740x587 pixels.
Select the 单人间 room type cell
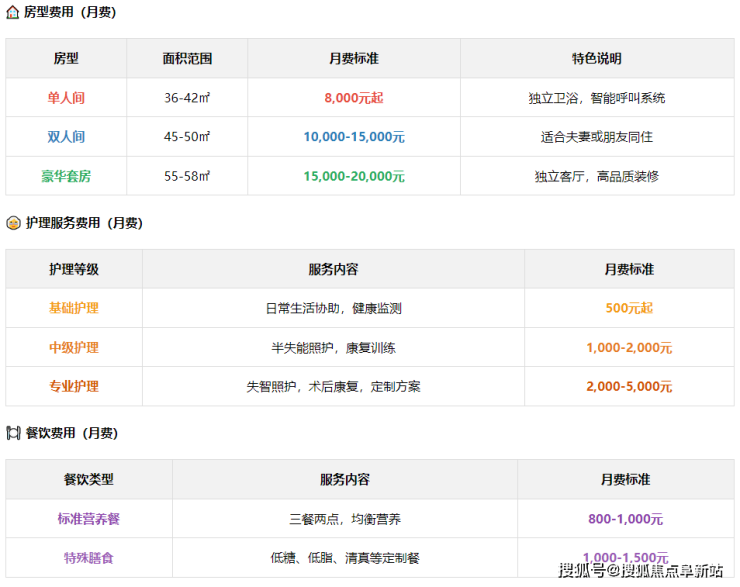pyautogui.click(x=66, y=98)
